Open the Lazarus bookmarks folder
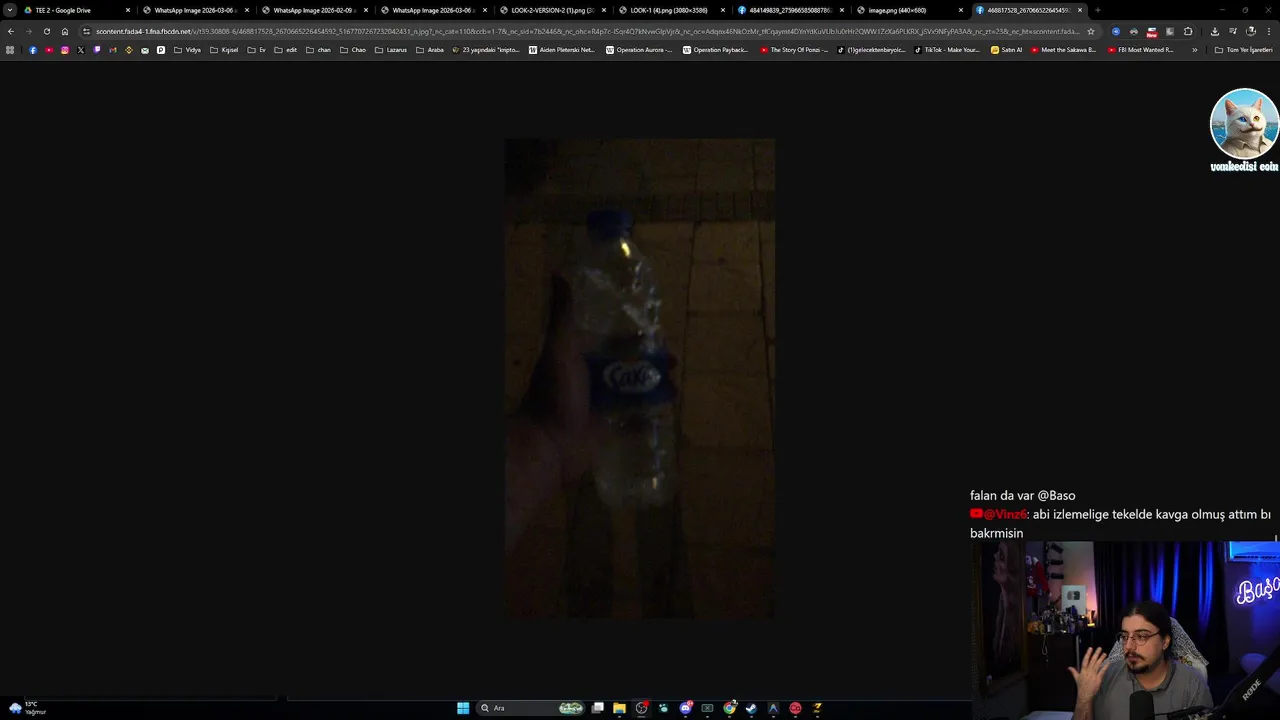This screenshot has height=720, width=1280. click(391, 50)
